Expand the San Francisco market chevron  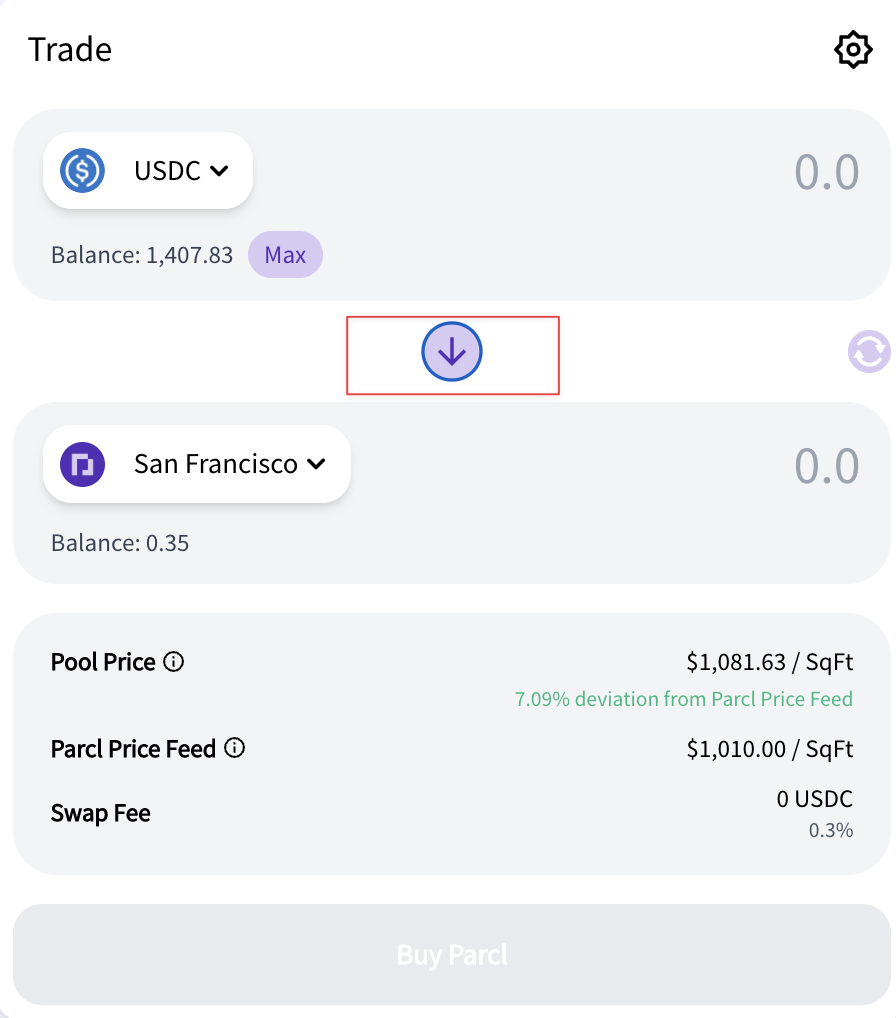(x=317, y=464)
